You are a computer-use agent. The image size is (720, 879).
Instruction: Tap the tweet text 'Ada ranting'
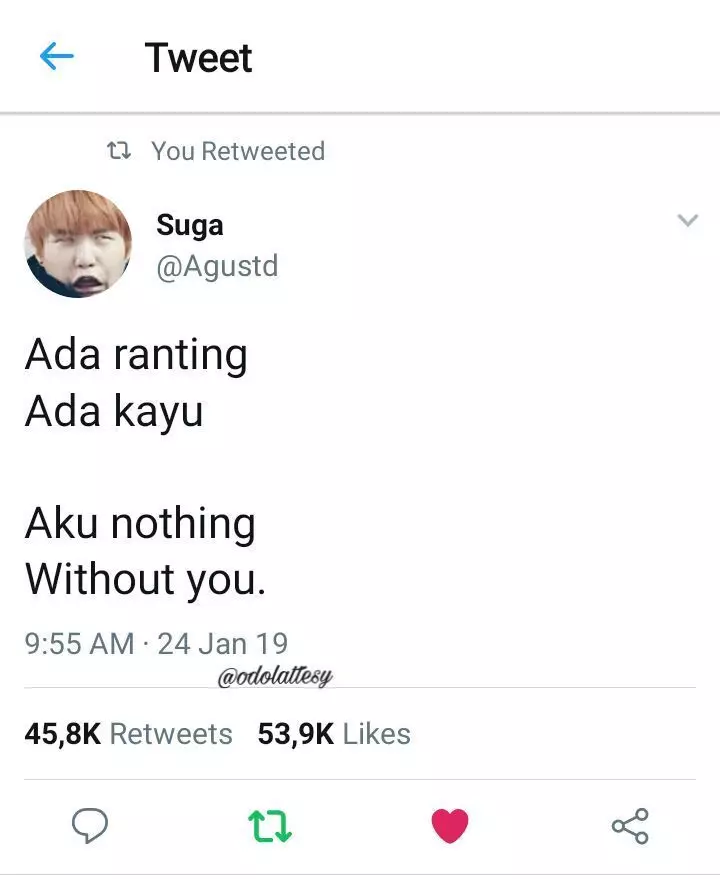tap(136, 355)
